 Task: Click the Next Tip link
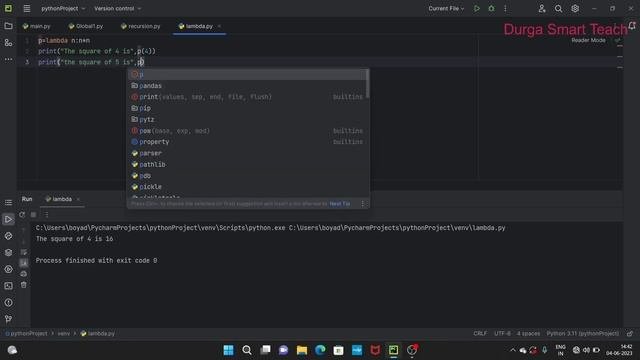[x=340, y=203]
